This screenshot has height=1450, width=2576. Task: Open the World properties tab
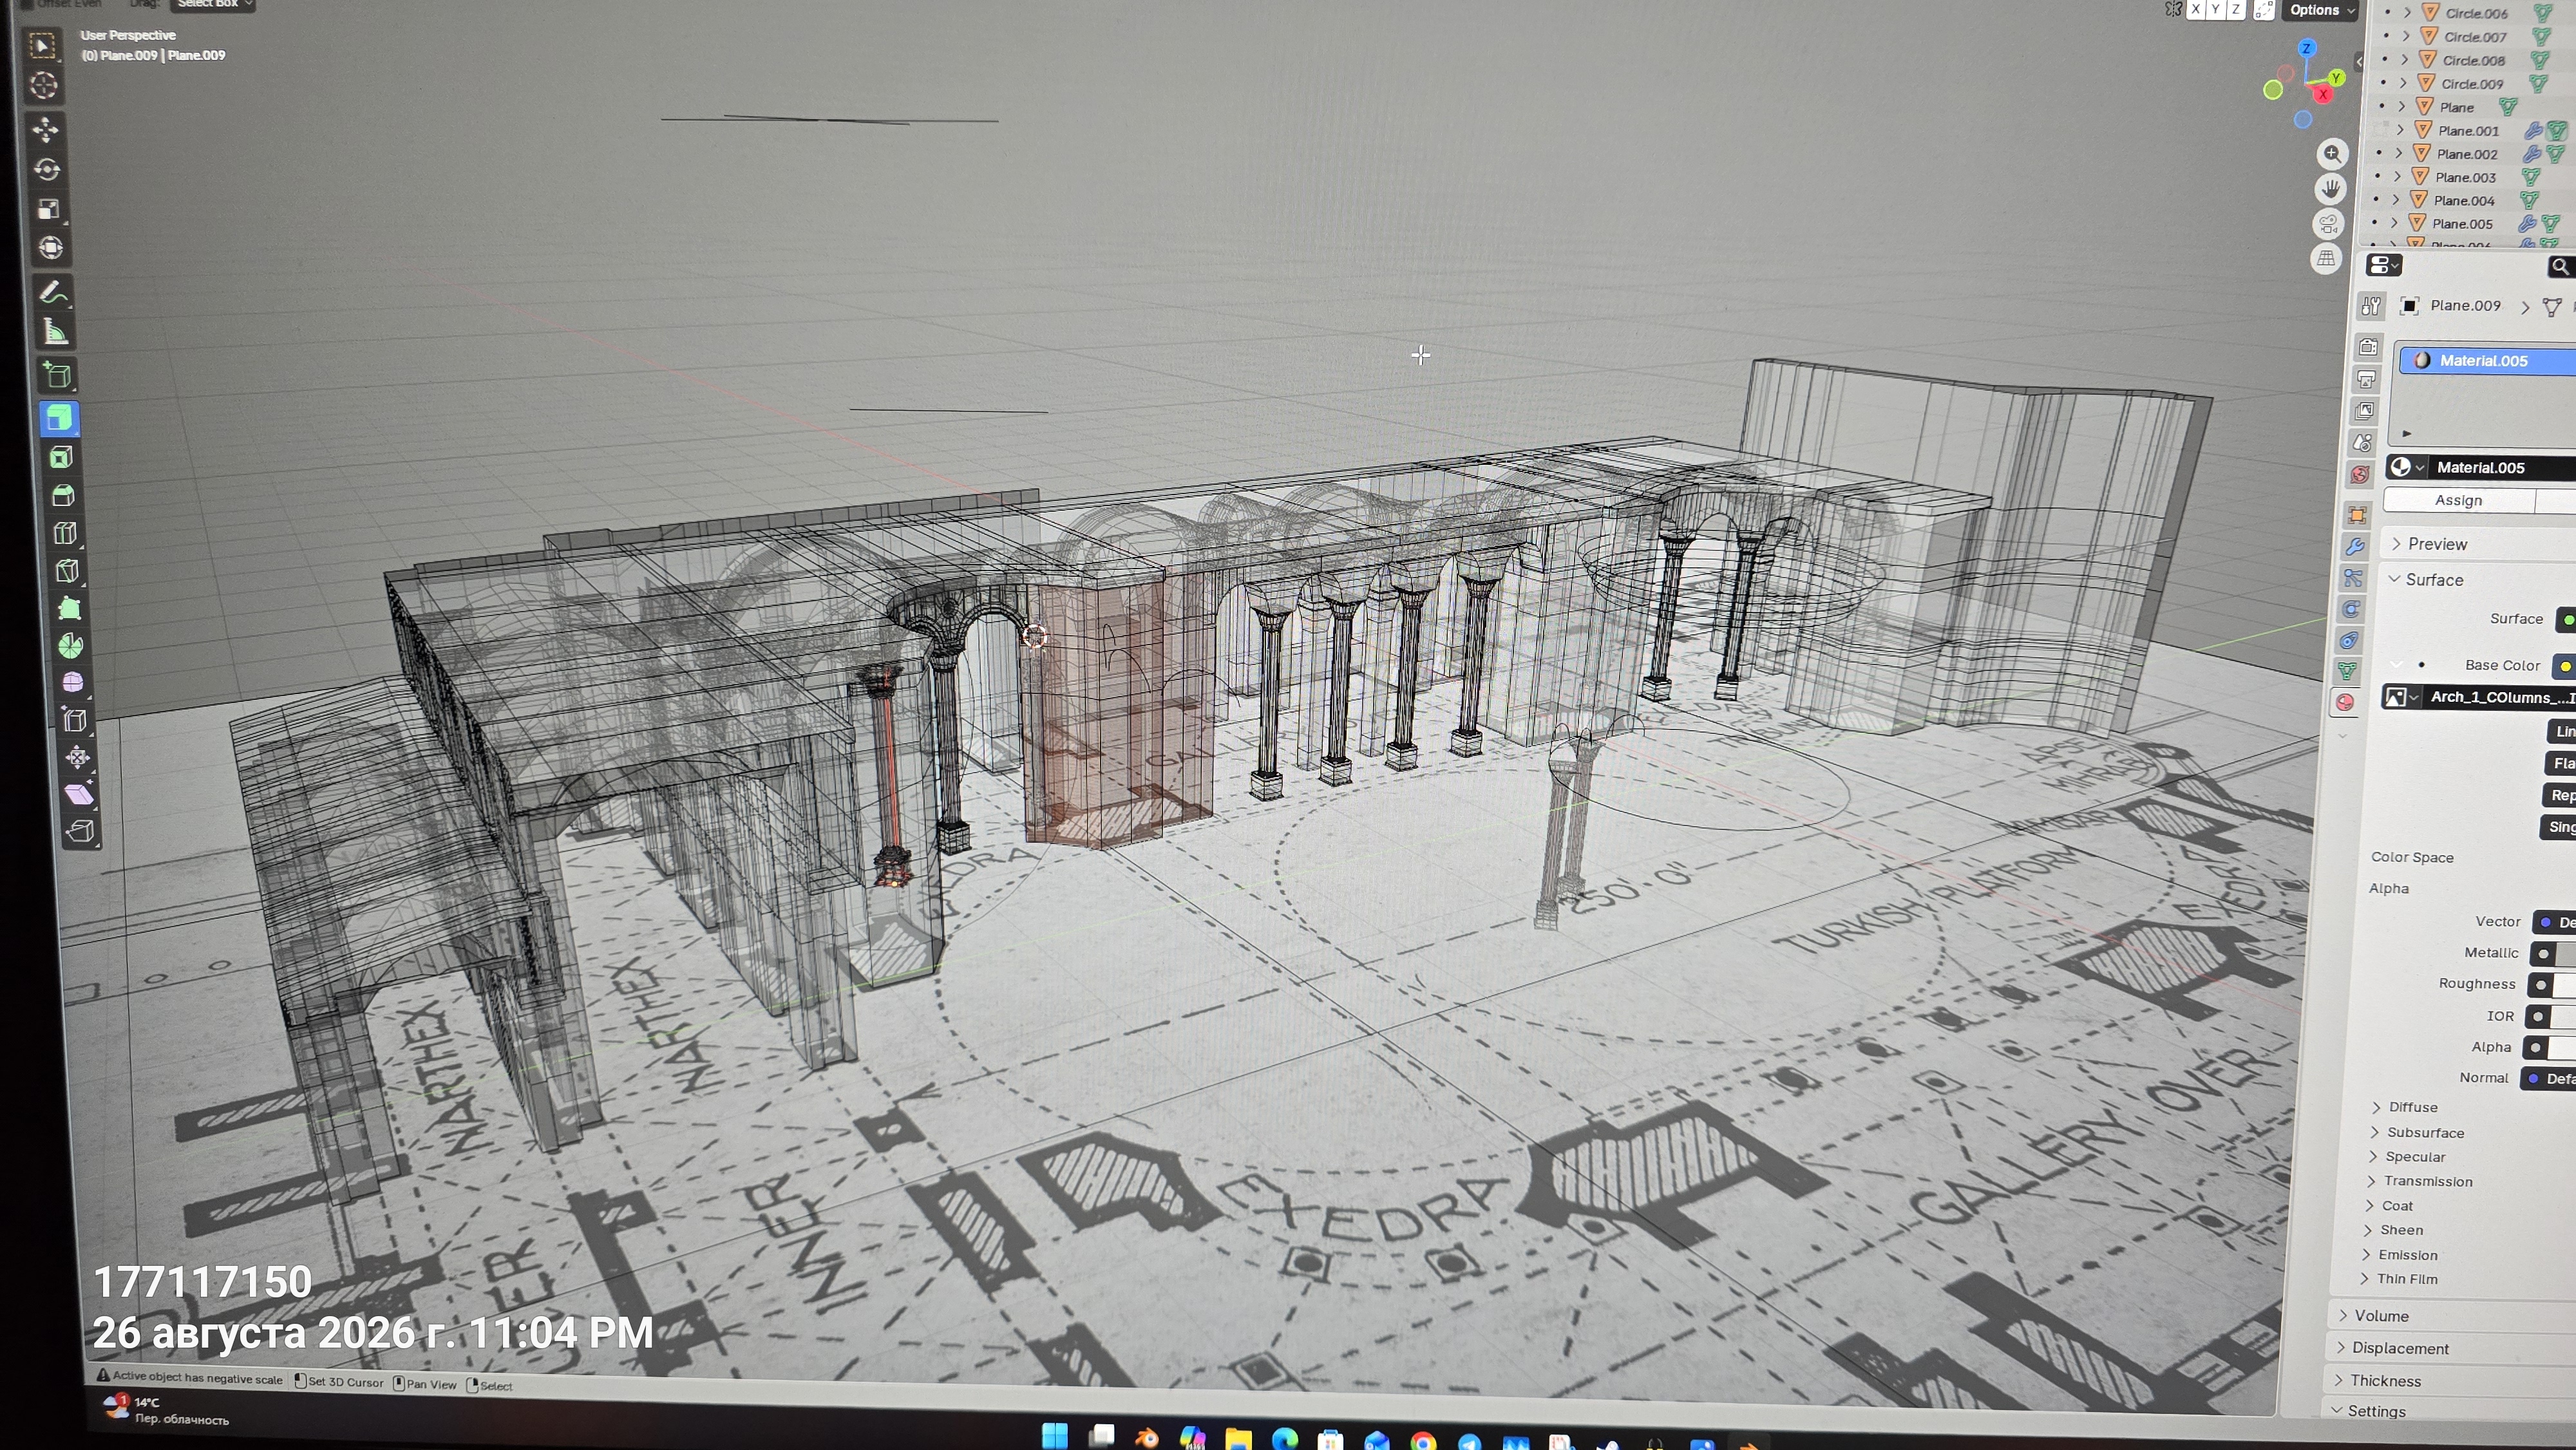(x=2360, y=475)
